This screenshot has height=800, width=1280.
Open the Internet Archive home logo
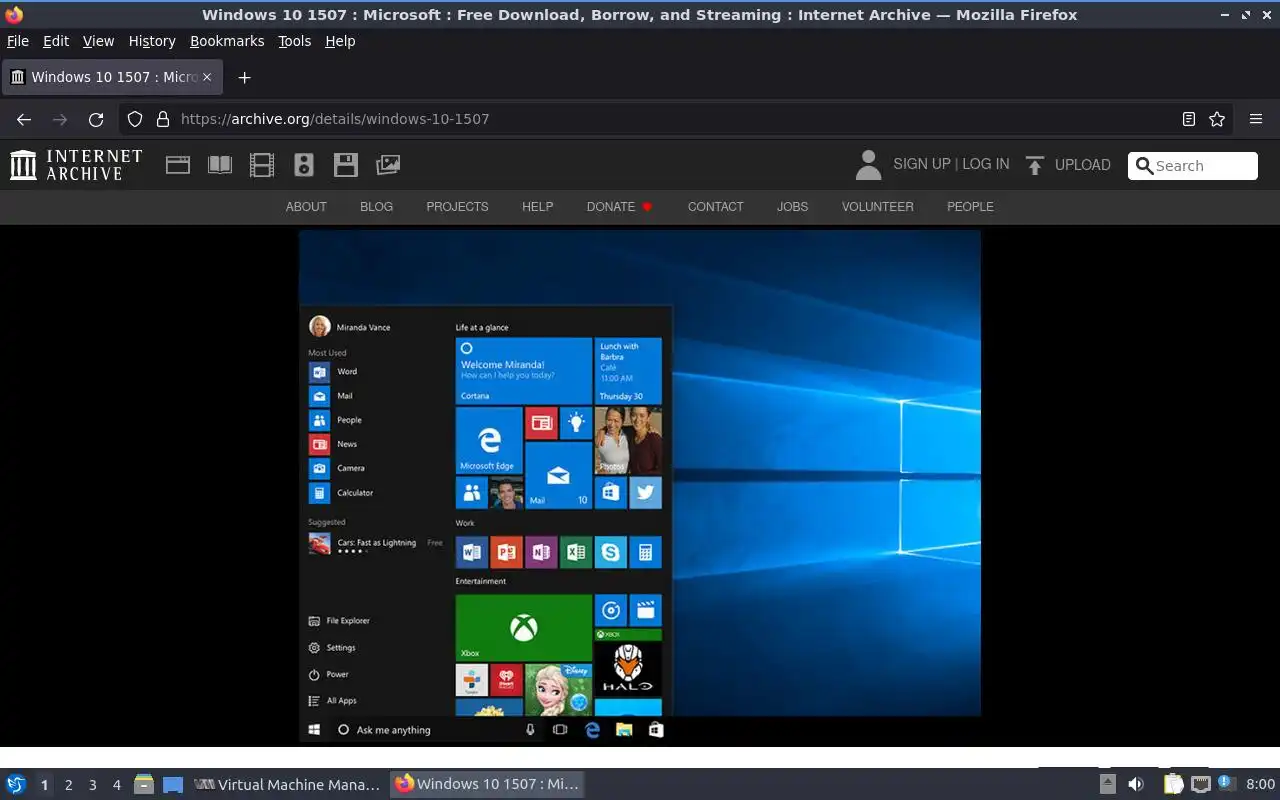[x=76, y=165]
